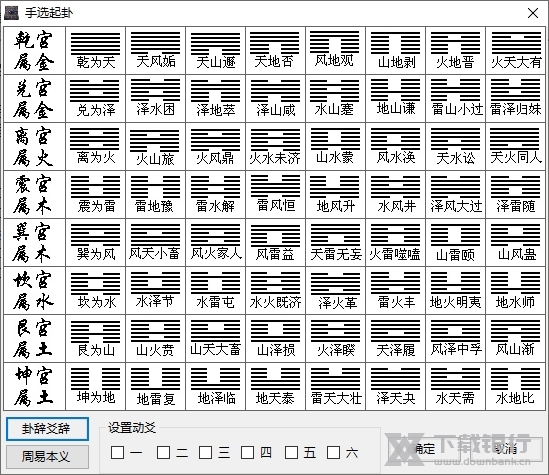This screenshot has width=549, height=475.
Task: Pick the 山风蛊 hexagram
Action: coord(515,243)
